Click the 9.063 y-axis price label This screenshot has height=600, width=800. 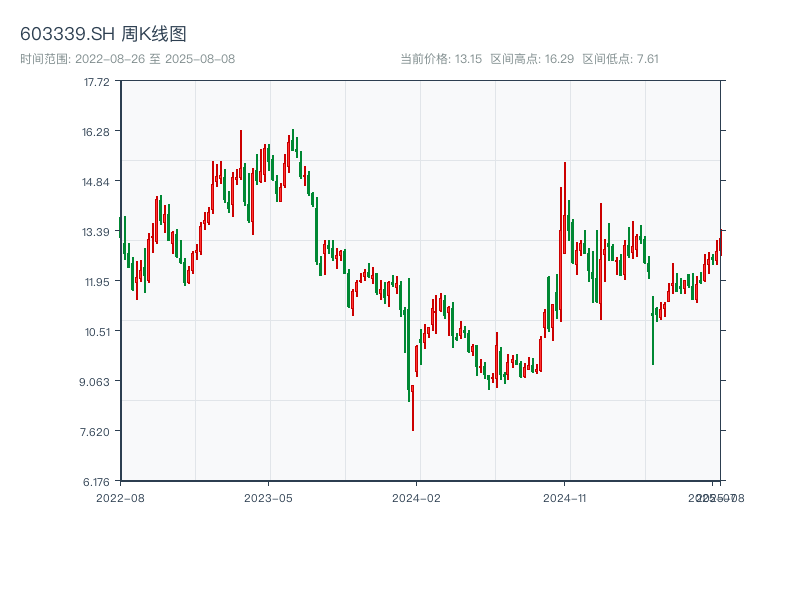(96, 382)
